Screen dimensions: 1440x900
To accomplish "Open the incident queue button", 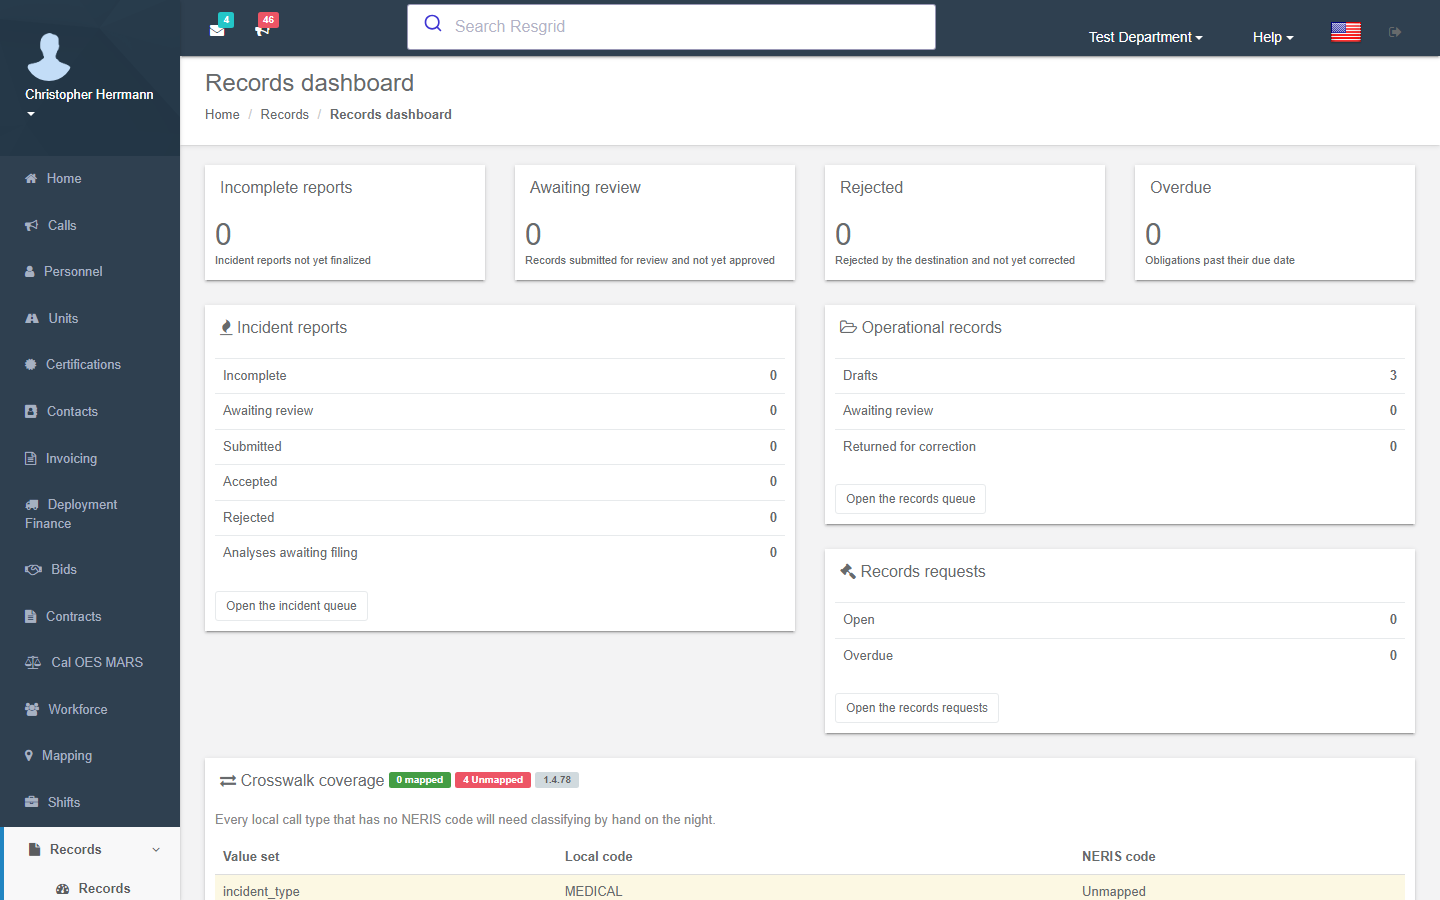I will point(291,606).
